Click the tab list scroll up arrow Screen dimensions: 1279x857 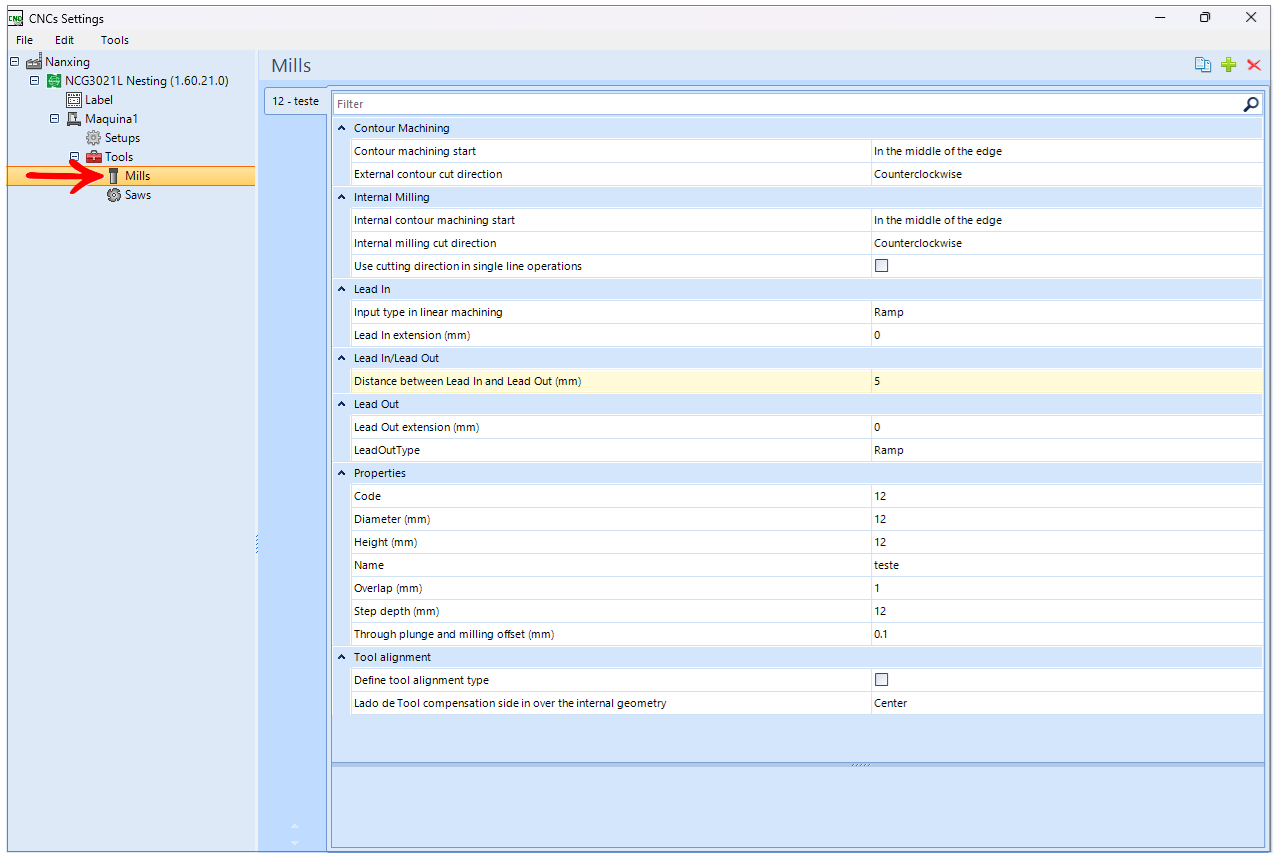click(294, 826)
